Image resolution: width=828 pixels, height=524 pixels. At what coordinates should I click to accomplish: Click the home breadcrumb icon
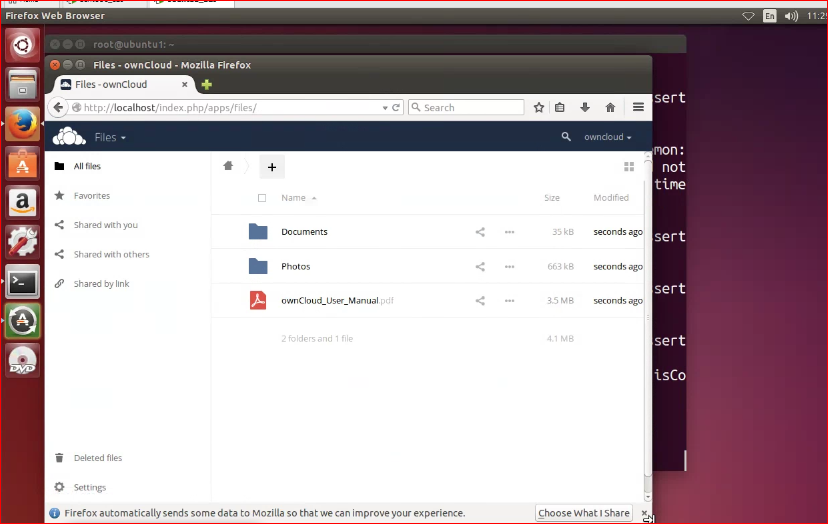228,166
